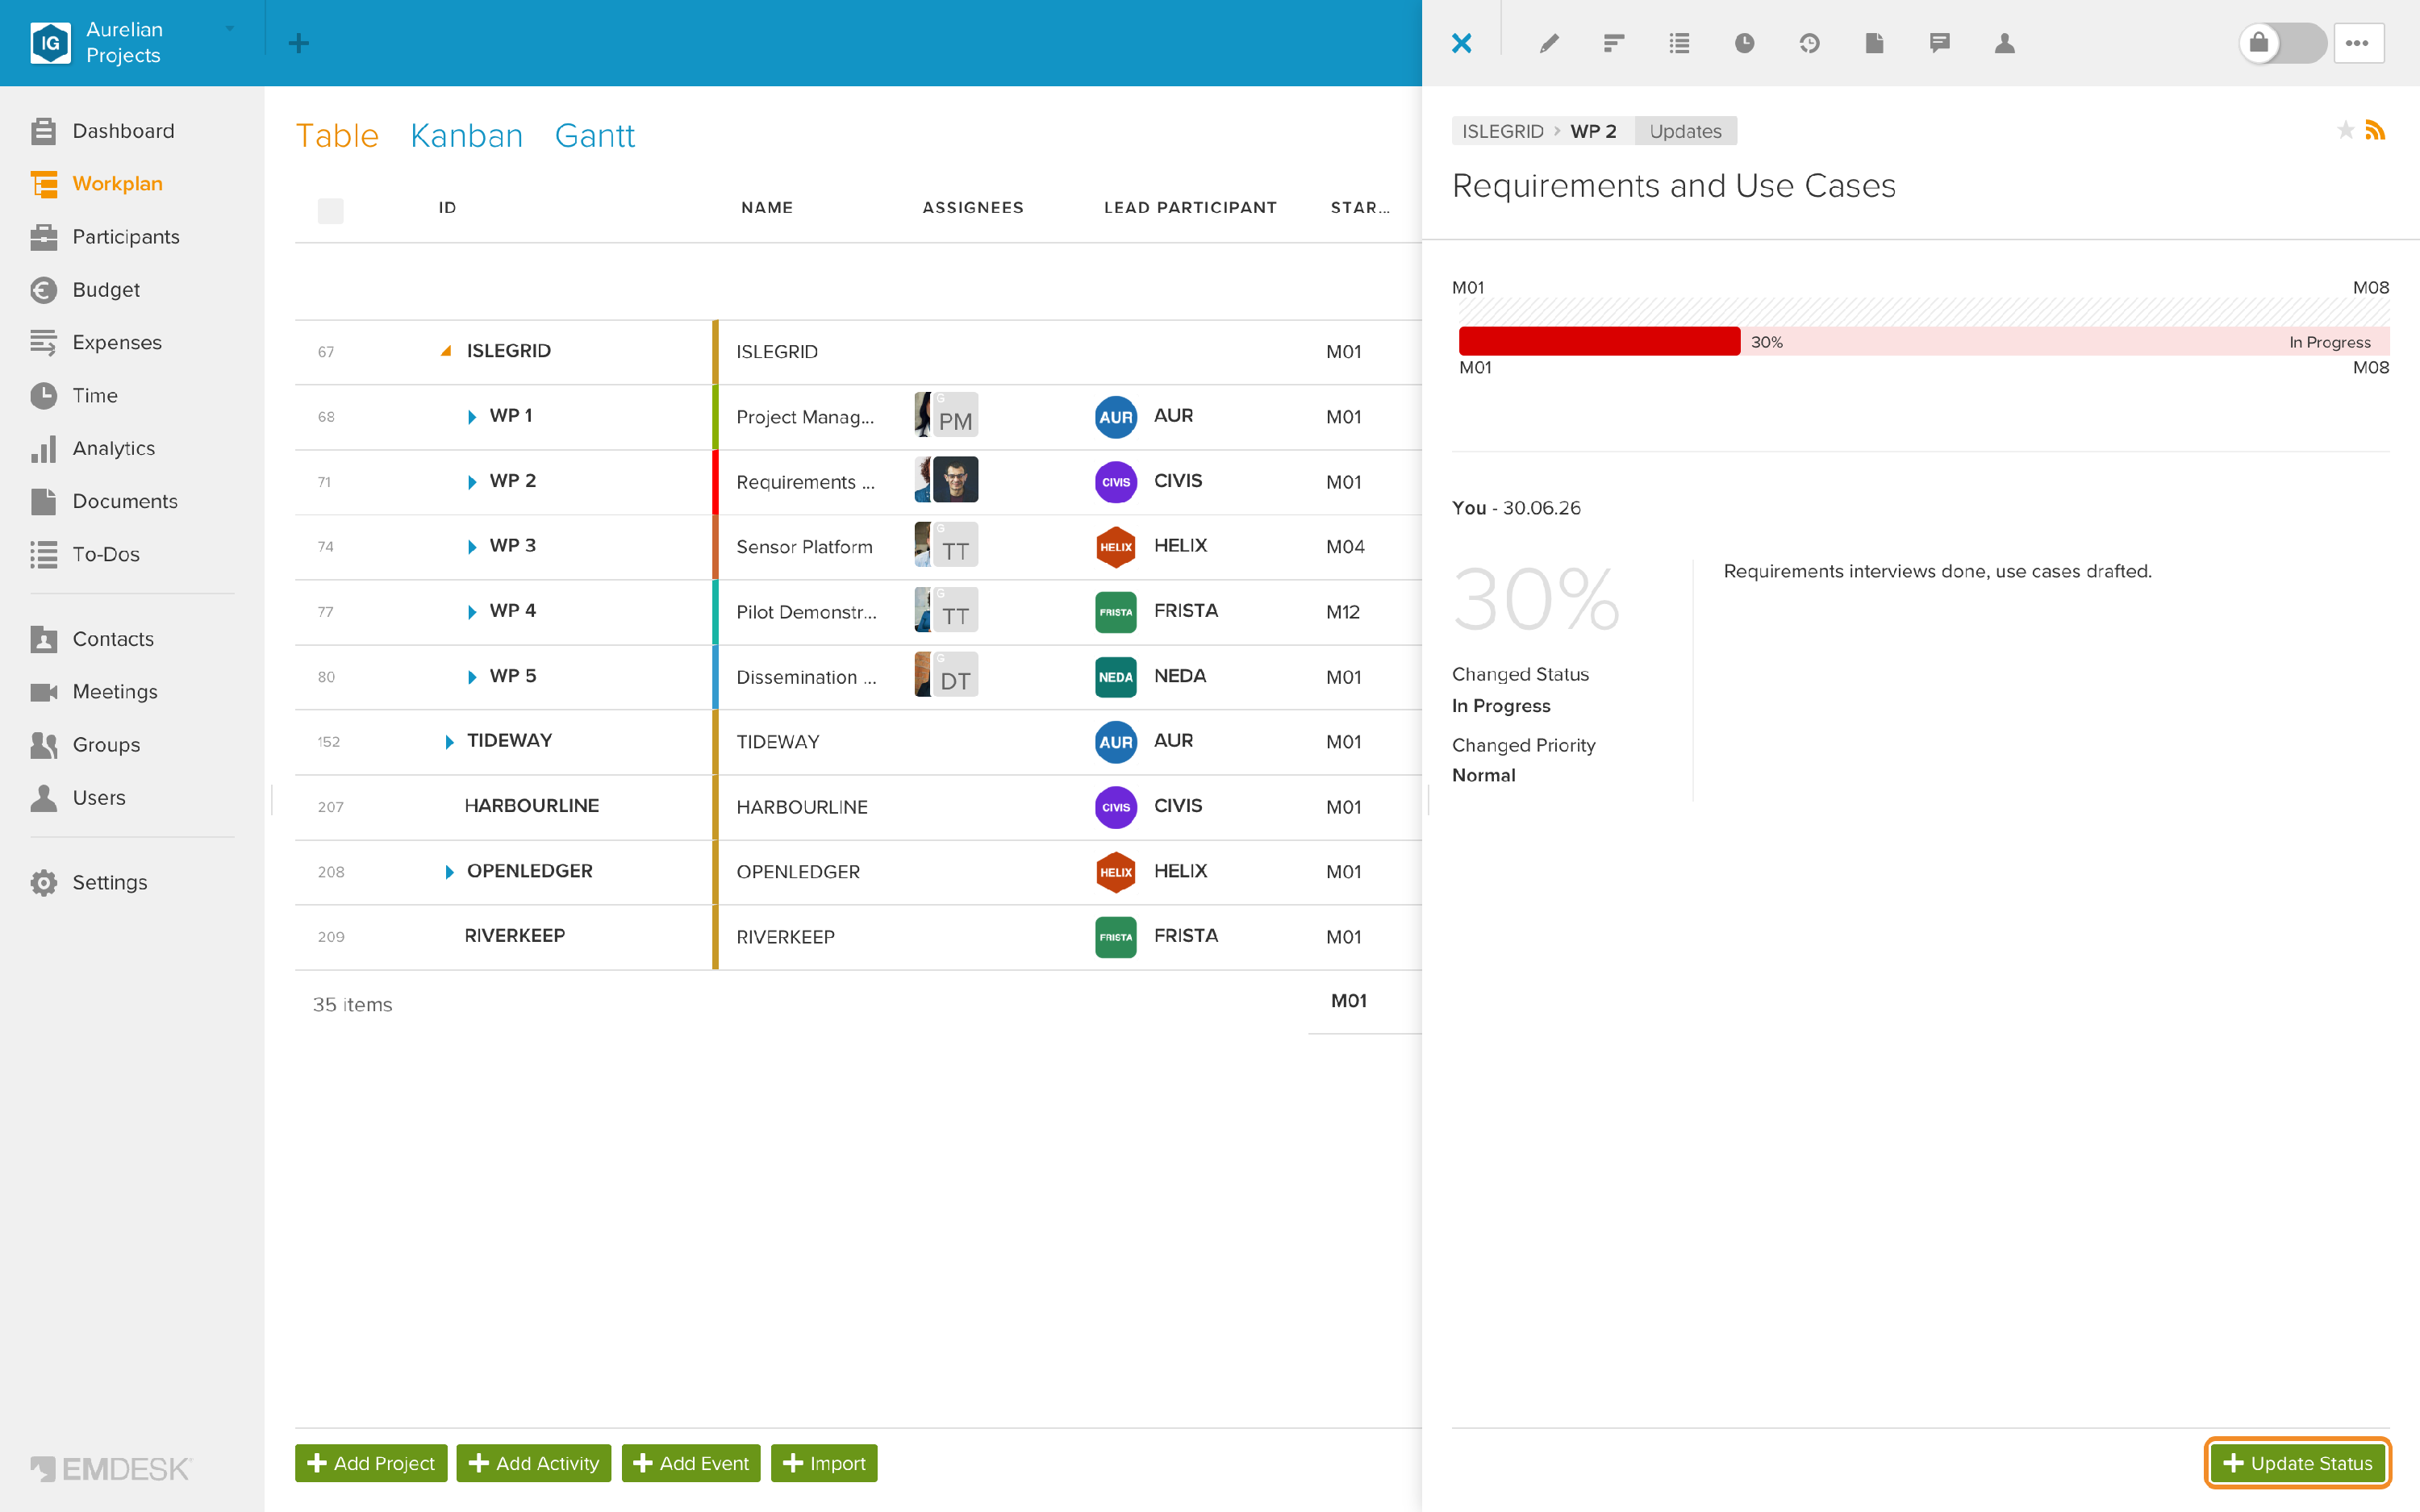Open Dashboard in the sidebar
Screen dimensions: 2420x1512
tap(122, 131)
